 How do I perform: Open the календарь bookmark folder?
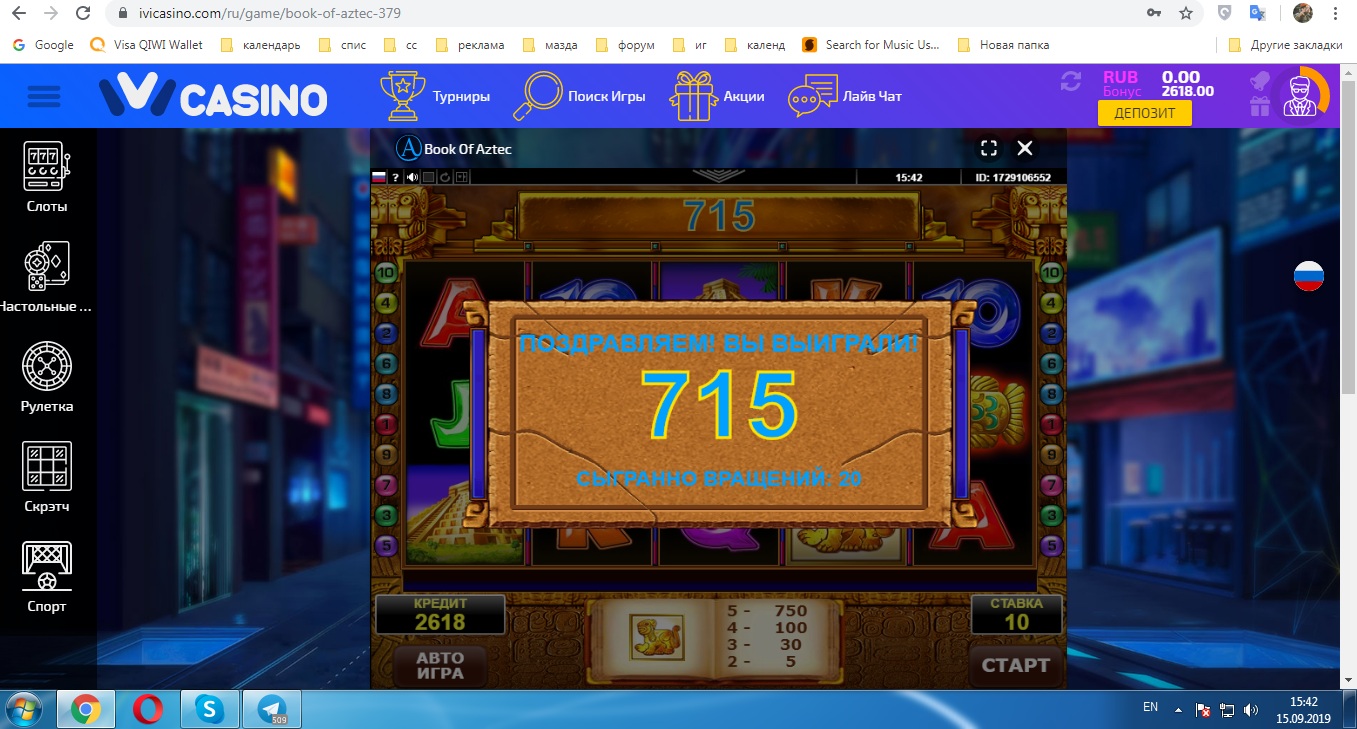click(259, 45)
